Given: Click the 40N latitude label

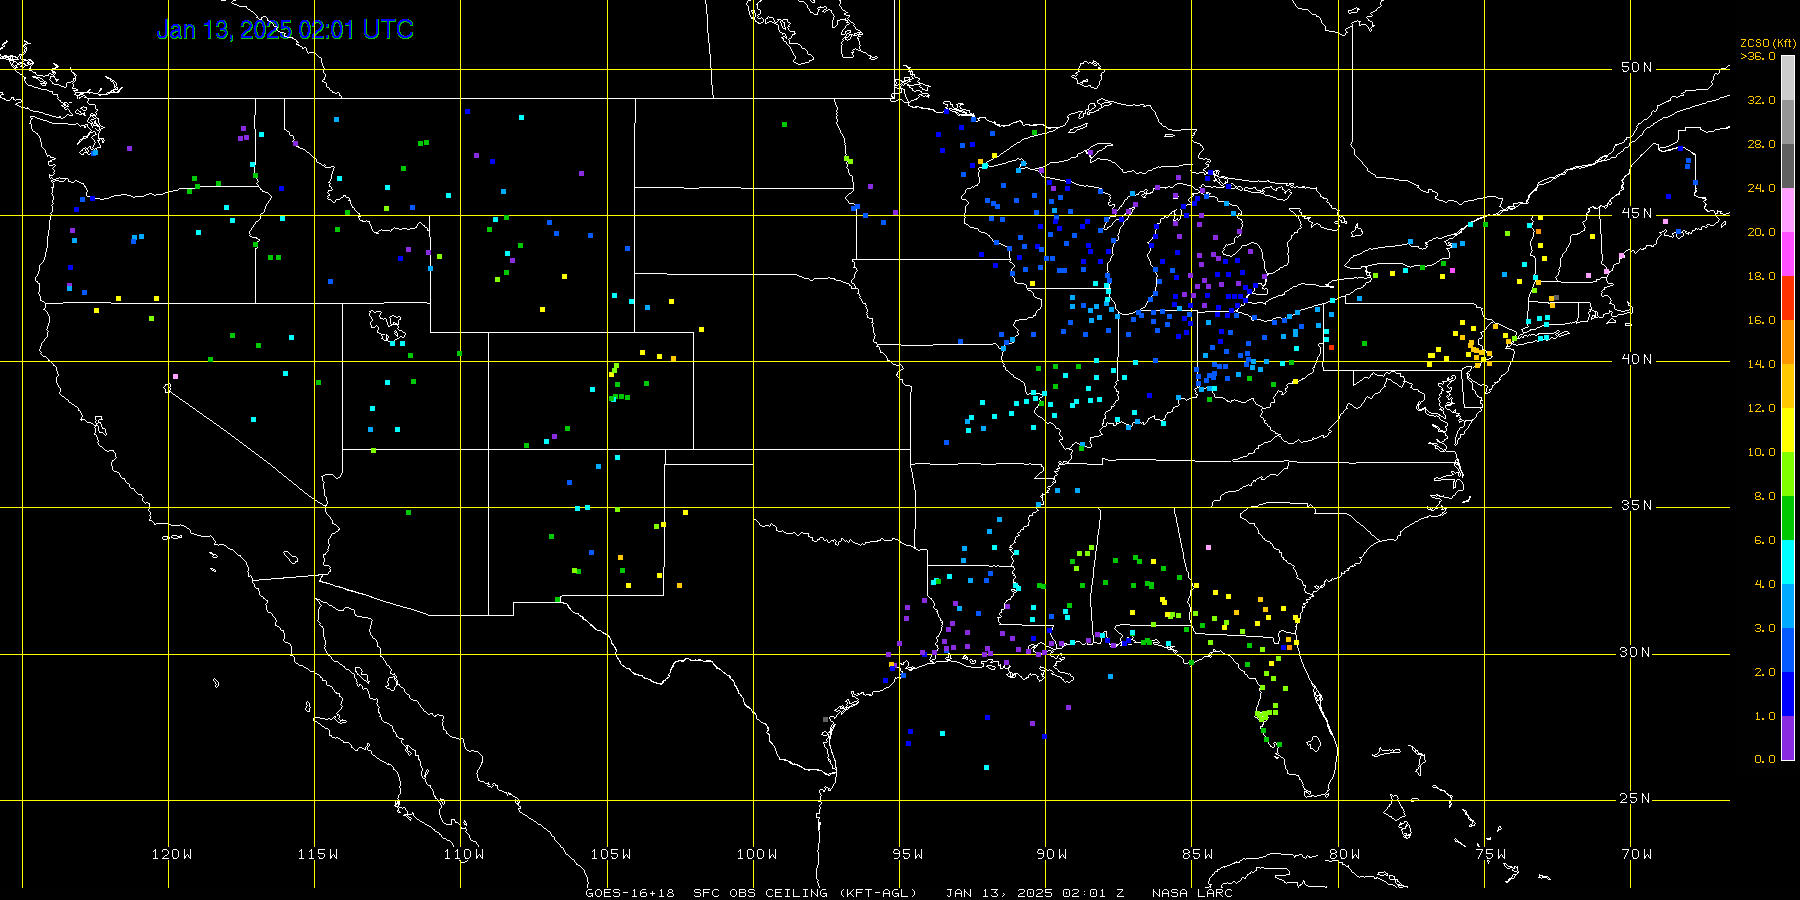Looking at the screenshot, I should pos(1637,359).
